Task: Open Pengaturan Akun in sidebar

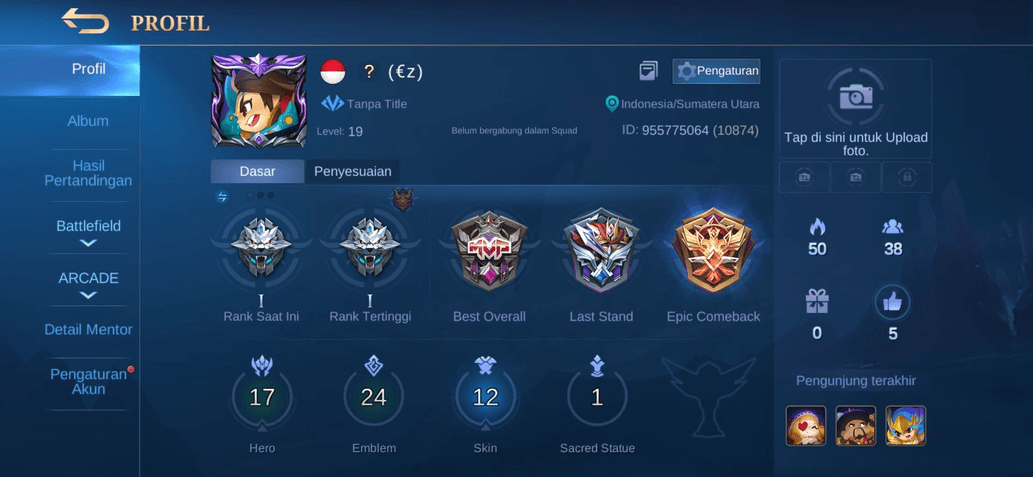Action: [88, 381]
